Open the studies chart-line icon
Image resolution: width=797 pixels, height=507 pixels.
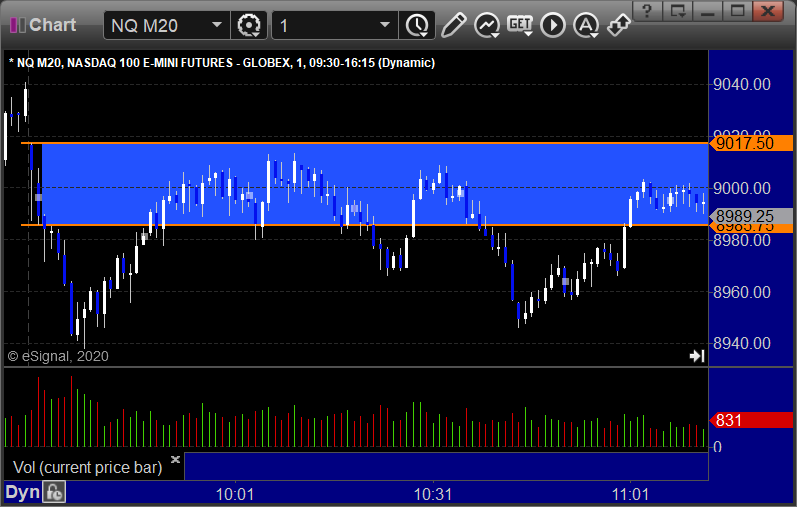487,25
